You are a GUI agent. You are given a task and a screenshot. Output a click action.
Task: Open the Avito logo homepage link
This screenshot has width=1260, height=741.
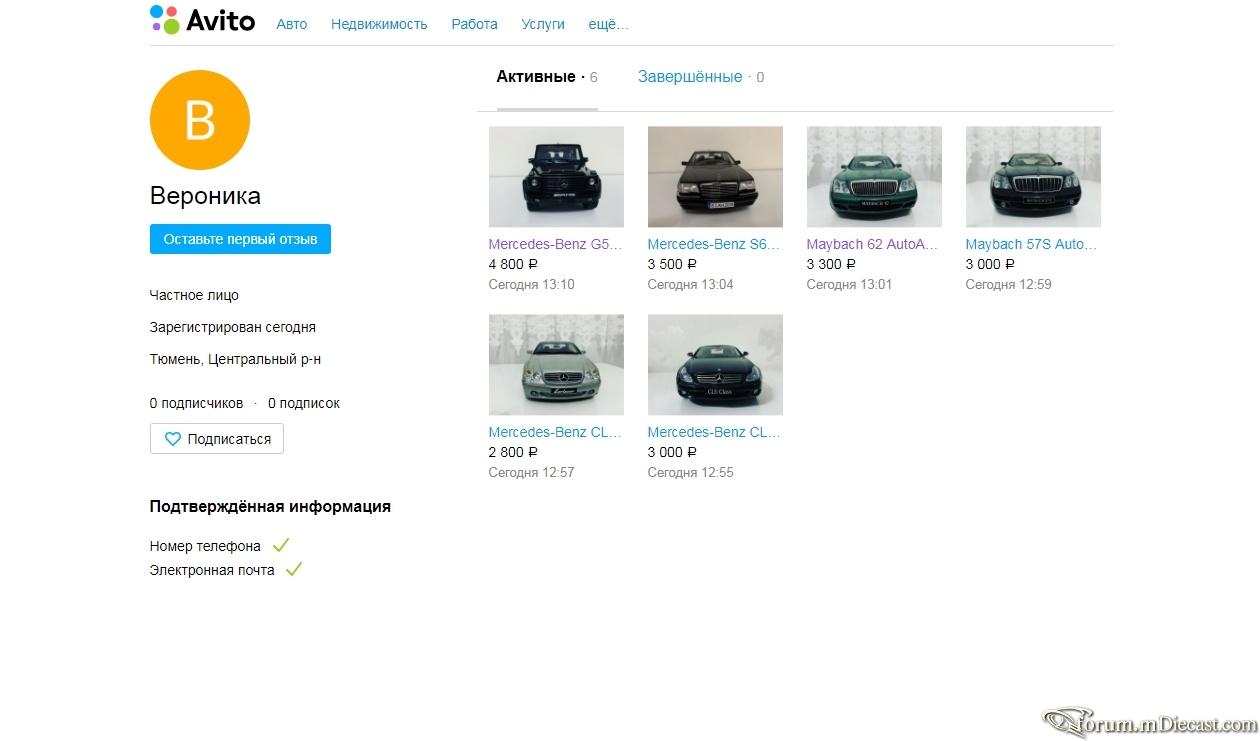[x=202, y=21]
